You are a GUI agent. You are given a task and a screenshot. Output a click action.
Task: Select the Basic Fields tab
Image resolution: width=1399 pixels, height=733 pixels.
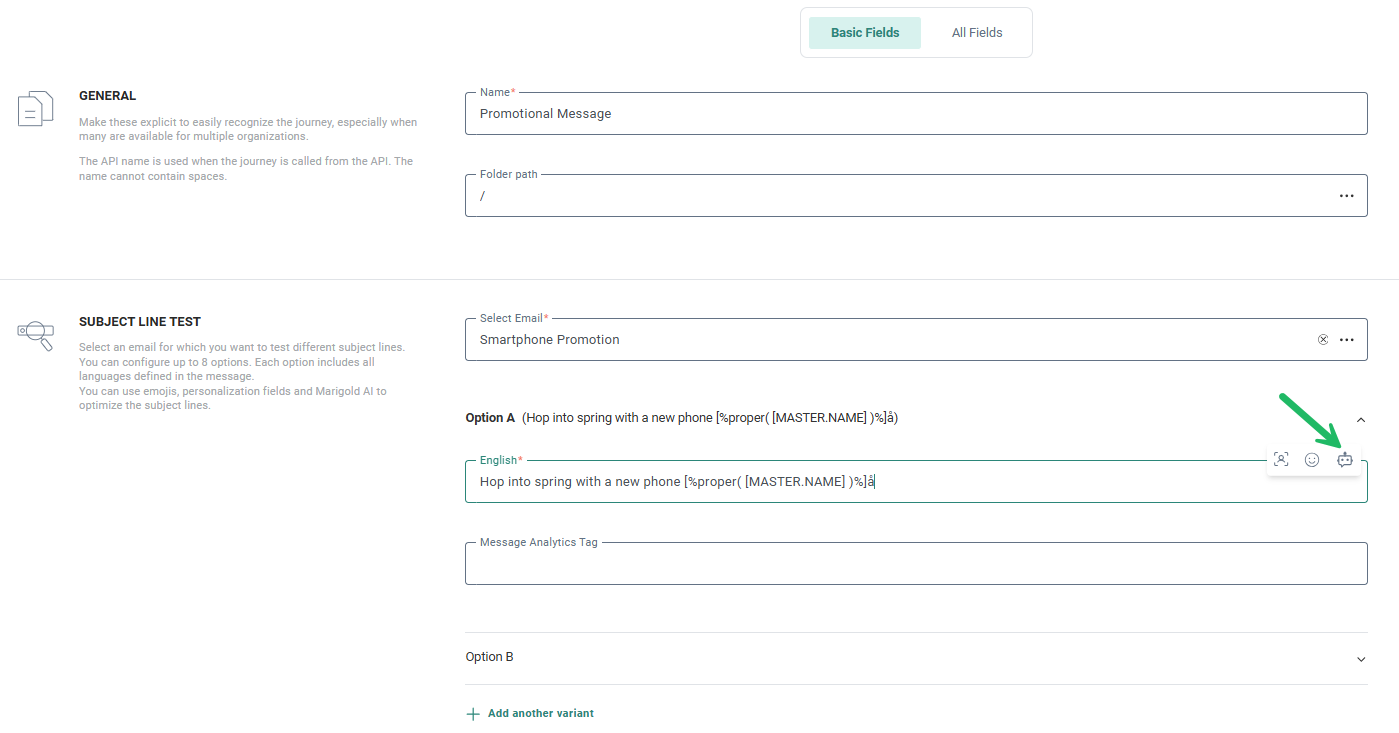coord(864,33)
